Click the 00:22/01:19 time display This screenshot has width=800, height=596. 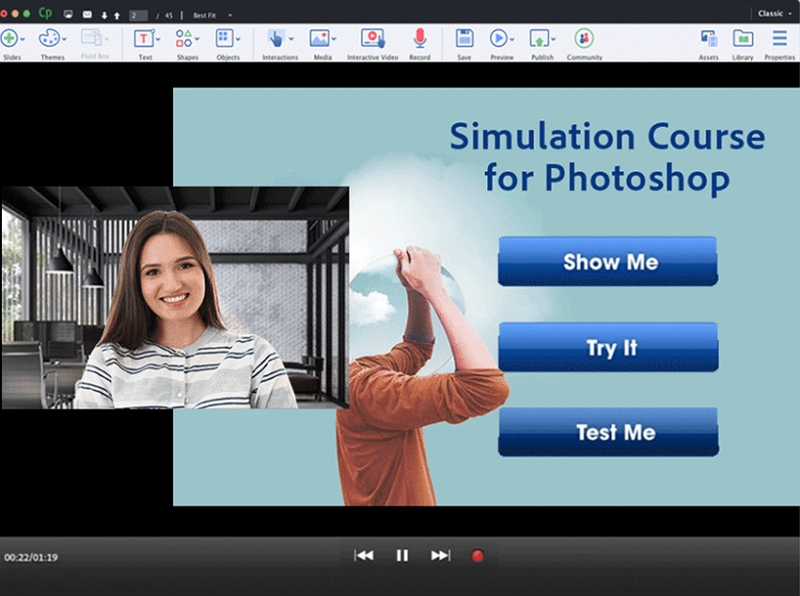(x=31, y=557)
